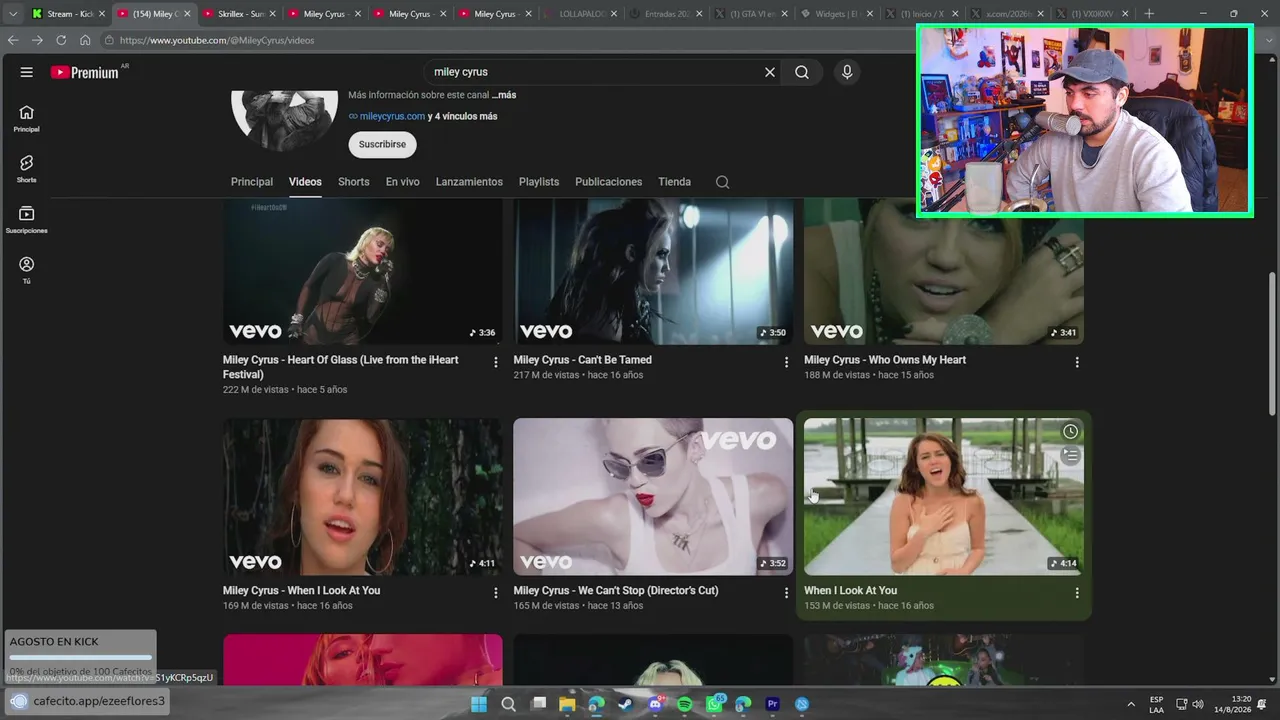Start voice search with the microphone icon

[x=847, y=72]
